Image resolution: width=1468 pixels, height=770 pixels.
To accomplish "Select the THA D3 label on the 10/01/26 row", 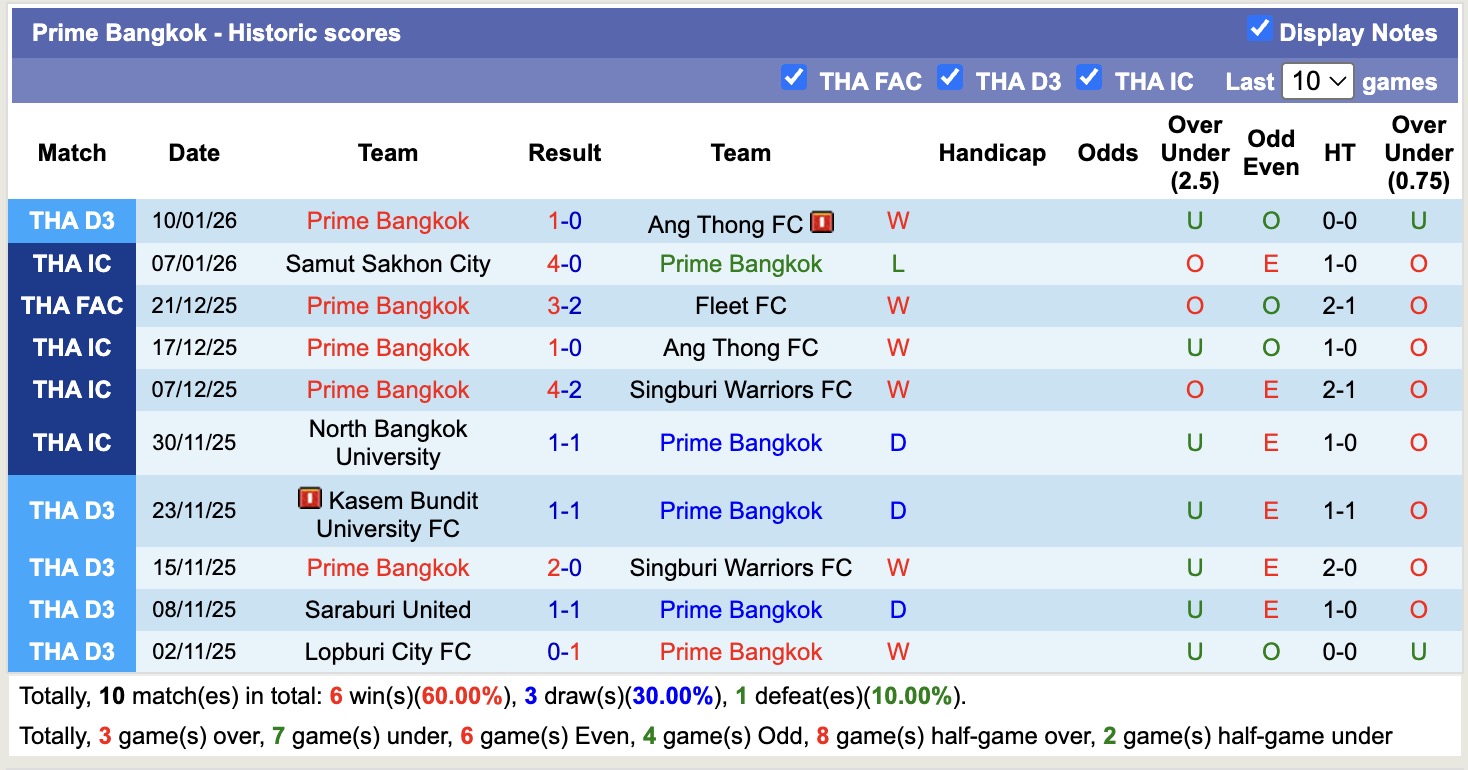I will click(x=71, y=221).
